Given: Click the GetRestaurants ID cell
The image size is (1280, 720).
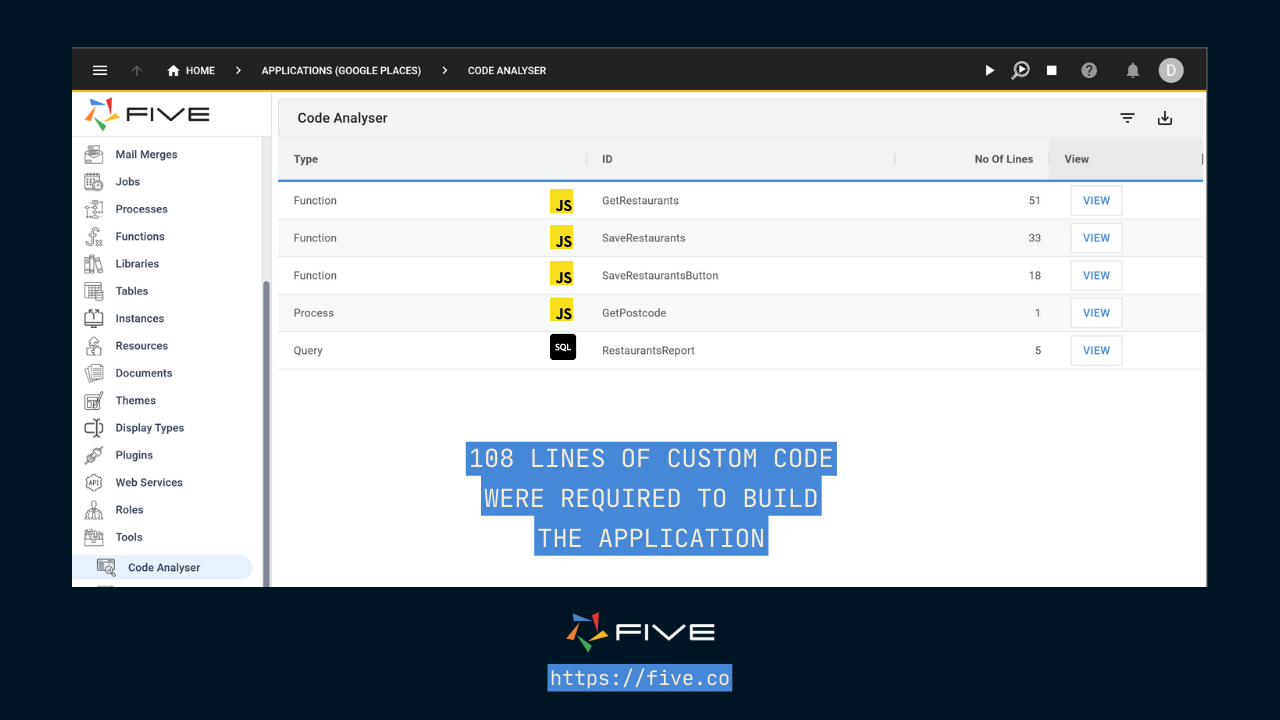Looking at the screenshot, I should coord(640,201).
